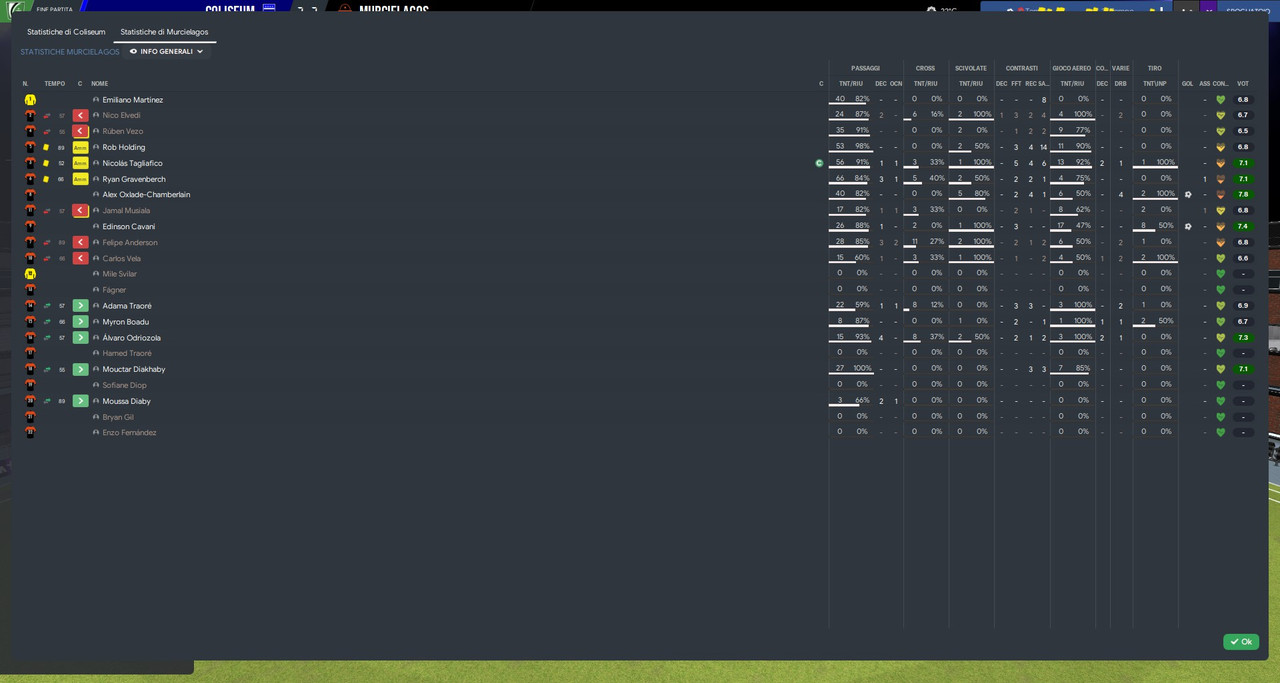Open the Info Generali view dropdown

pyautogui.click(x=166, y=51)
